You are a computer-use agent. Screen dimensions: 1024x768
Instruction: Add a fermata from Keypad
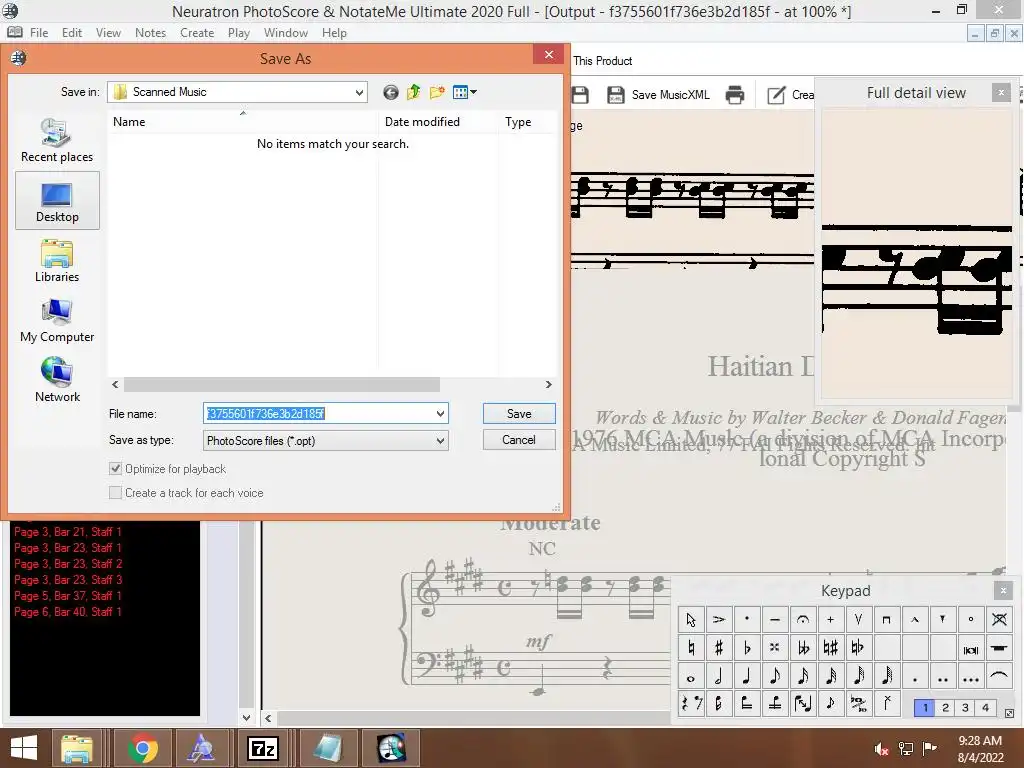(803, 619)
